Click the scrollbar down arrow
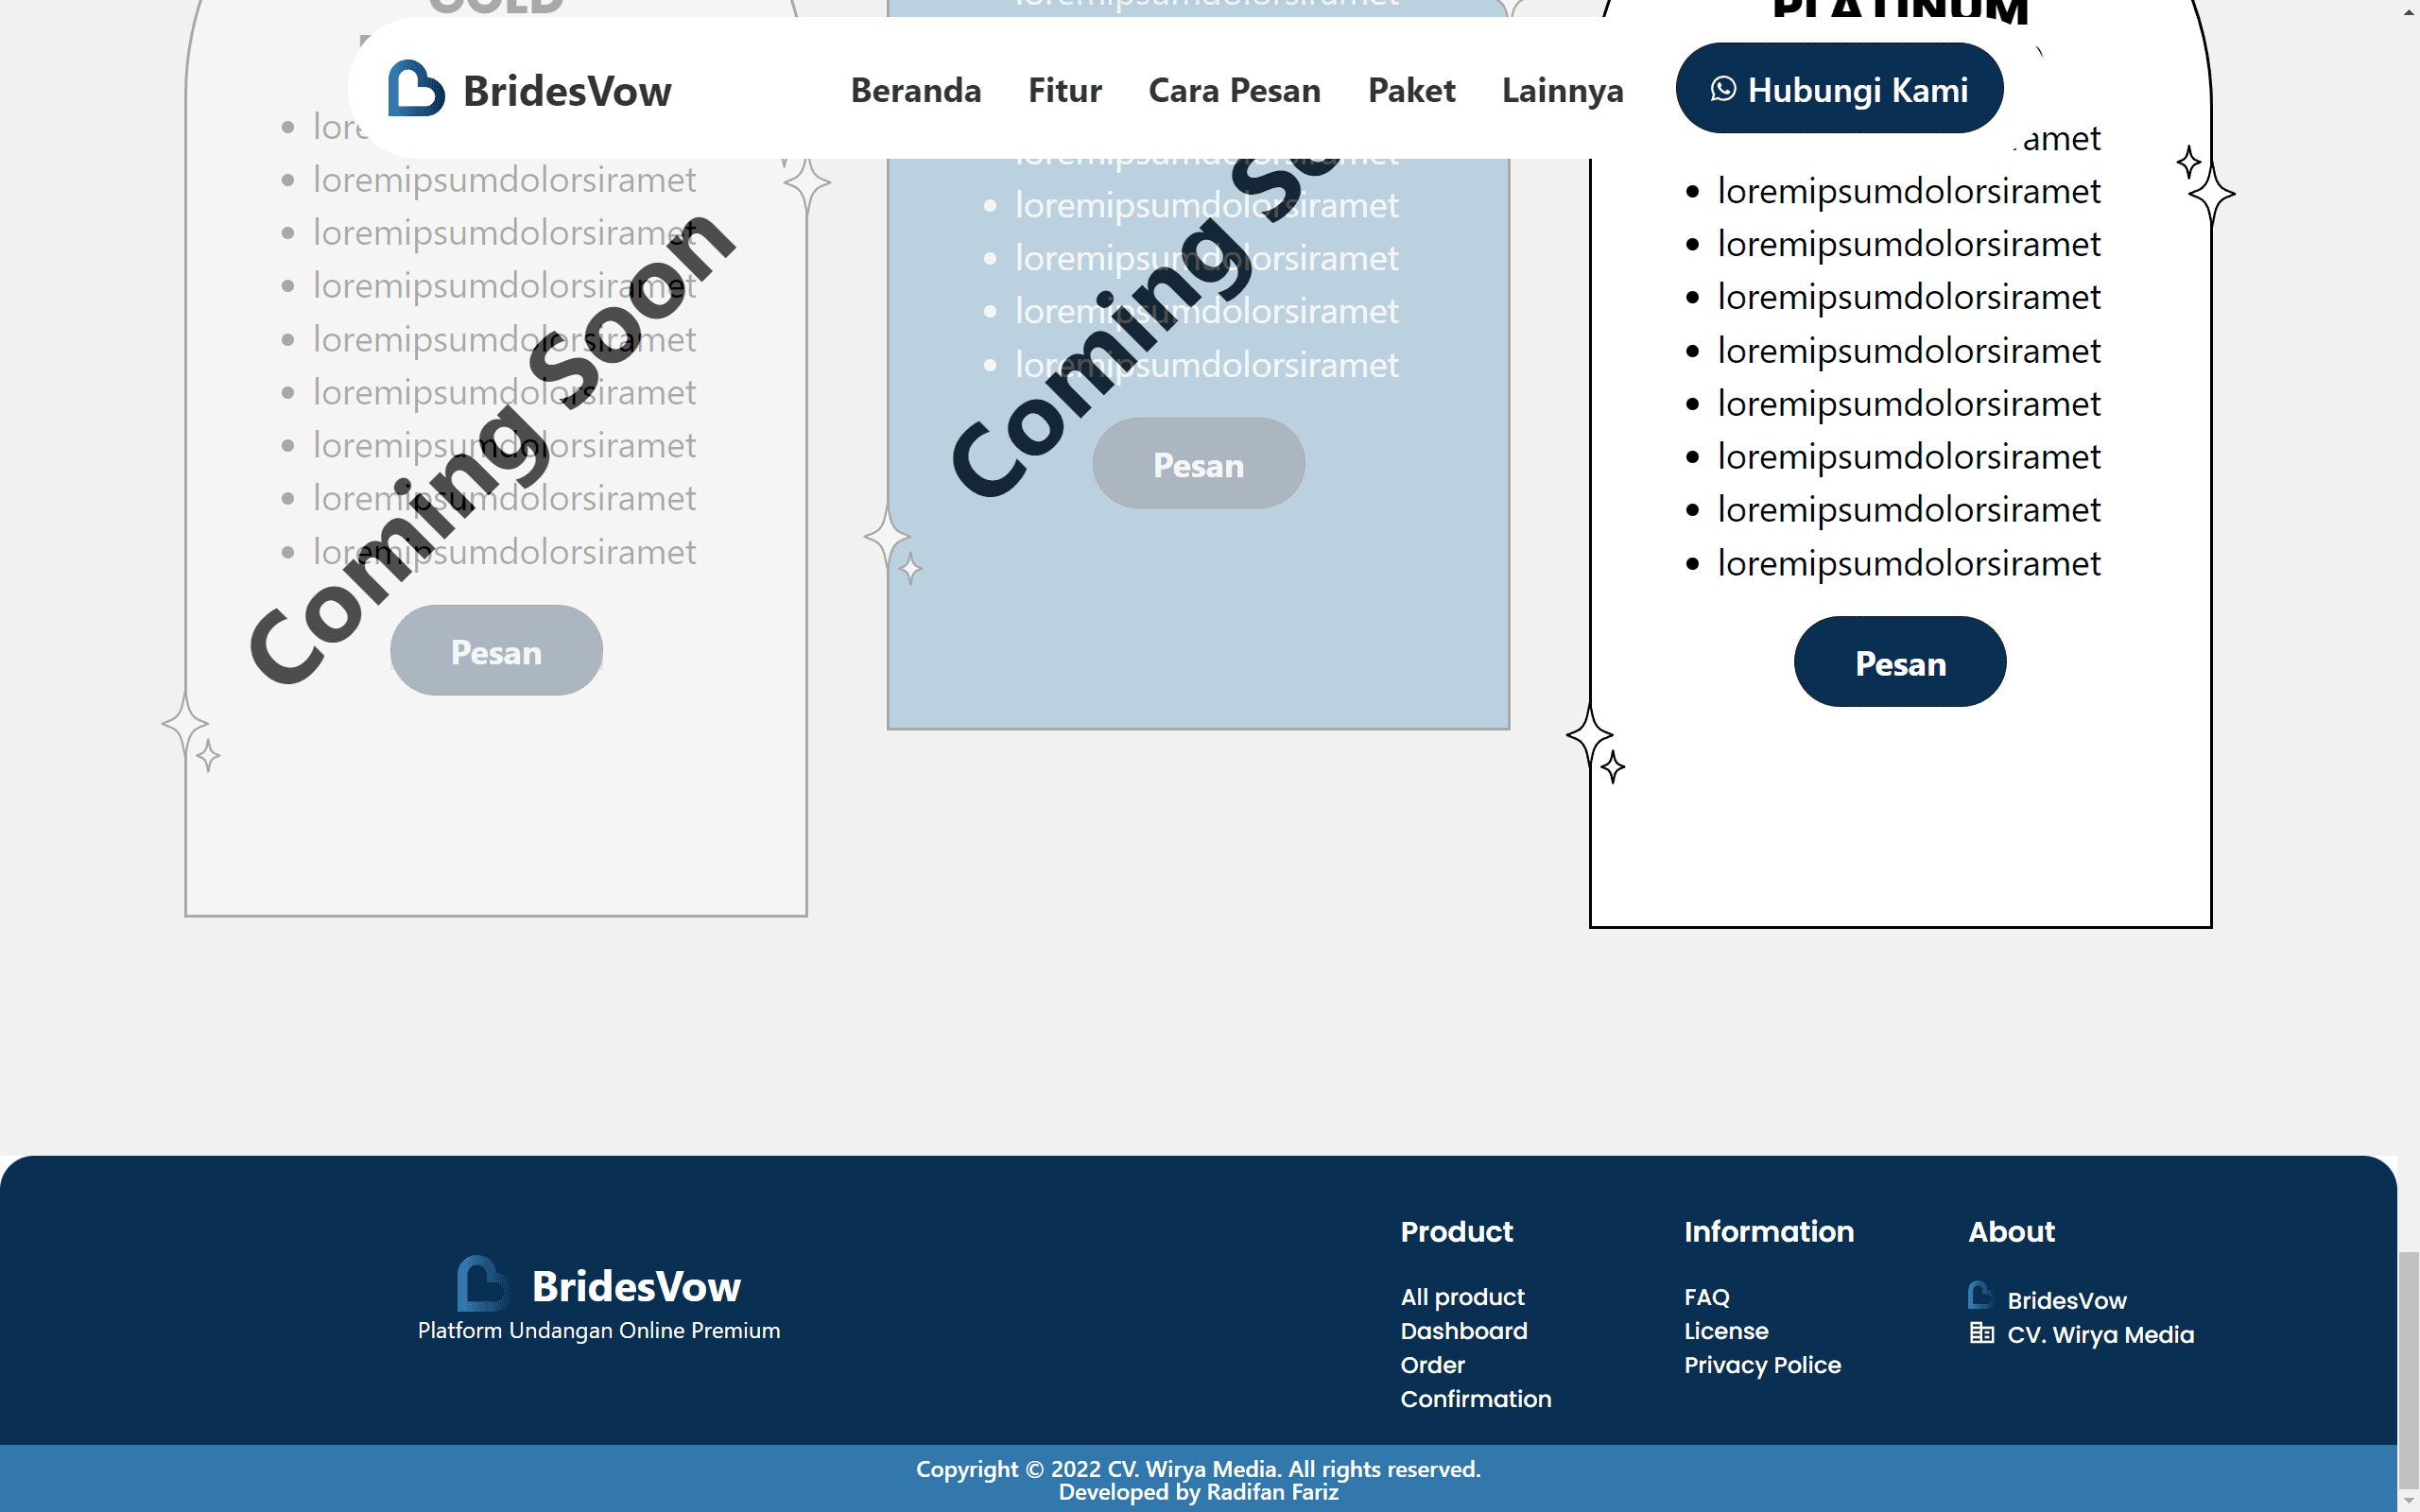Image resolution: width=2420 pixels, height=1512 pixels. (x=2409, y=1501)
